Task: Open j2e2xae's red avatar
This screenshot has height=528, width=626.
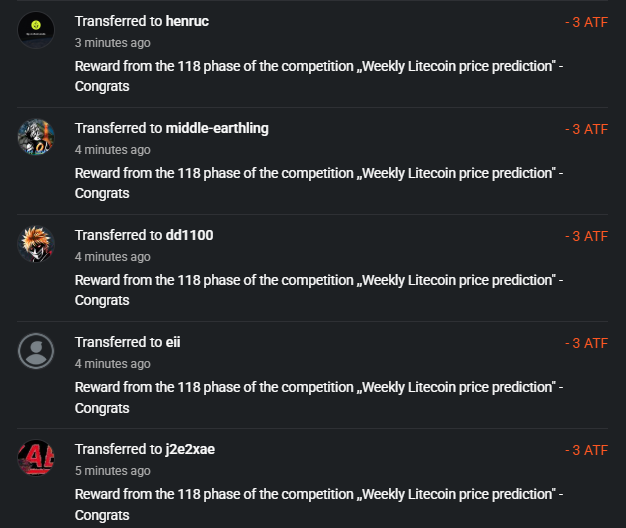Action: point(36,458)
